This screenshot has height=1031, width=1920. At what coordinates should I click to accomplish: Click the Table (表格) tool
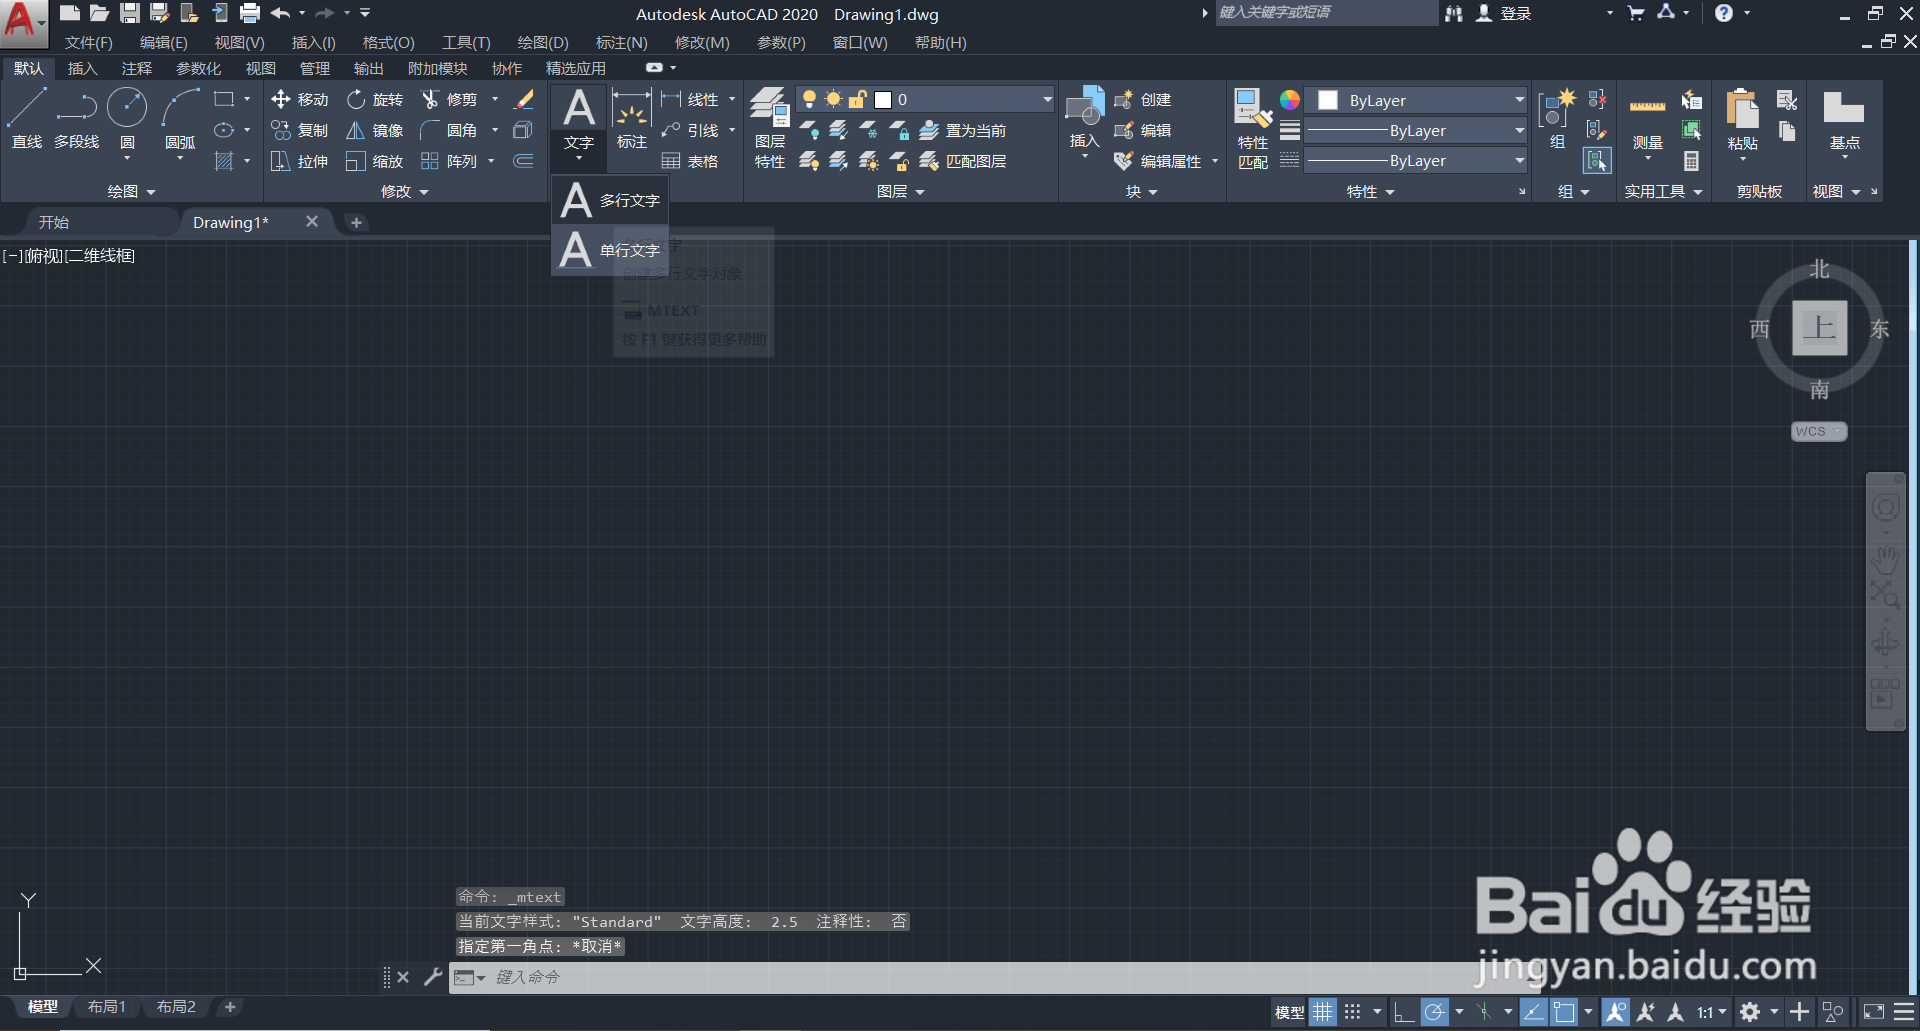point(691,162)
